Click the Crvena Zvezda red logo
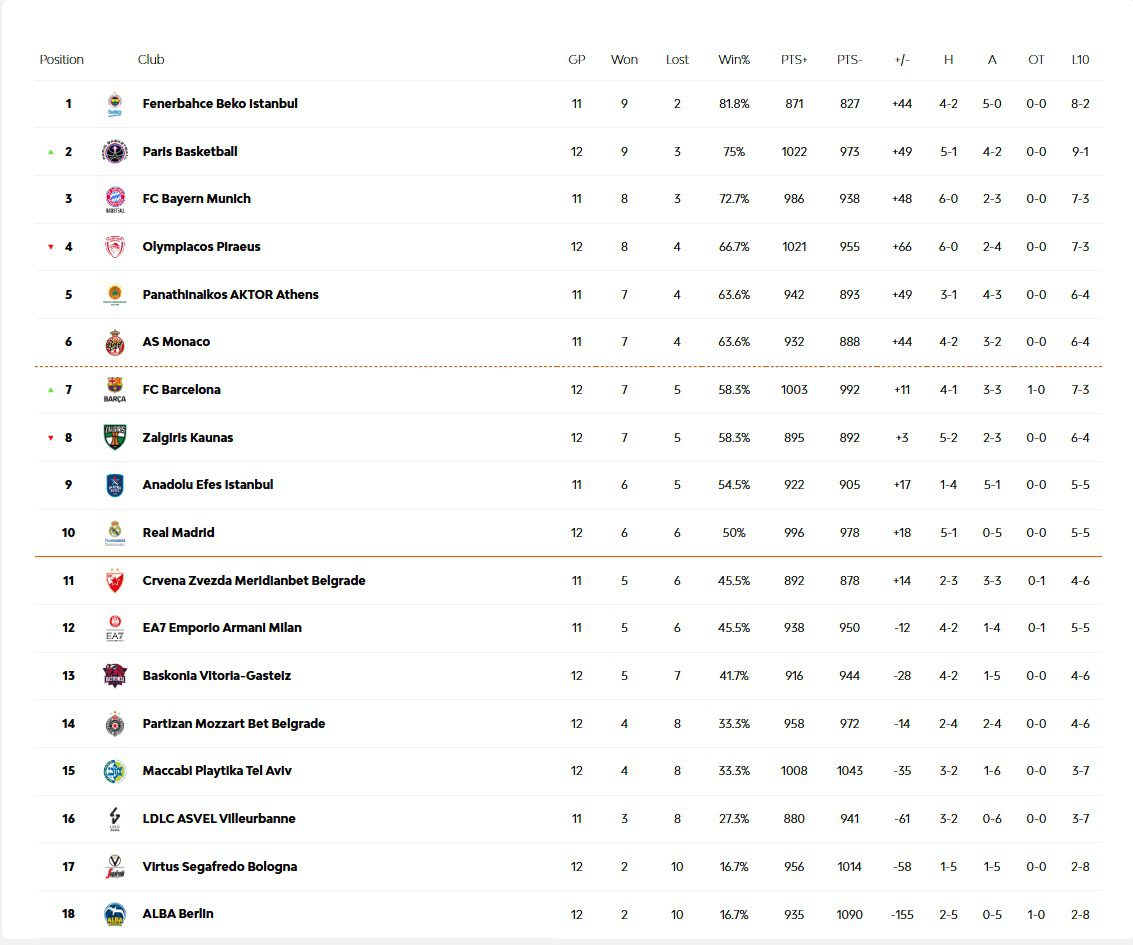Screen dimensions: 1133x945 [x=115, y=581]
